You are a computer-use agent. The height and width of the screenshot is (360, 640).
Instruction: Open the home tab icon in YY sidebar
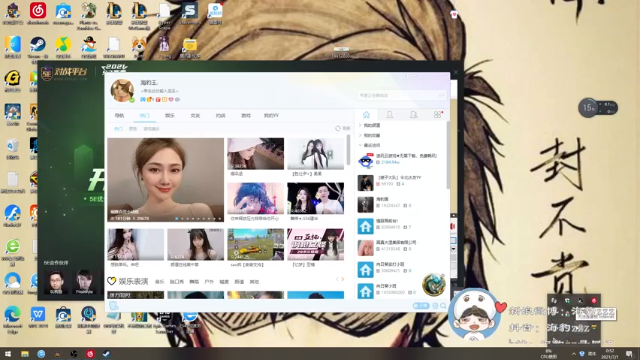pyautogui.click(x=366, y=115)
